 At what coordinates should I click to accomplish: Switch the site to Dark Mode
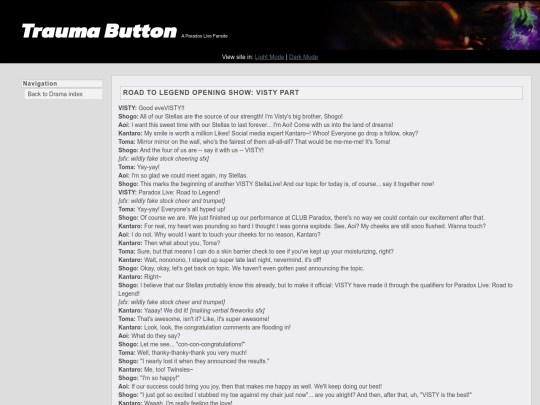click(x=303, y=57)
